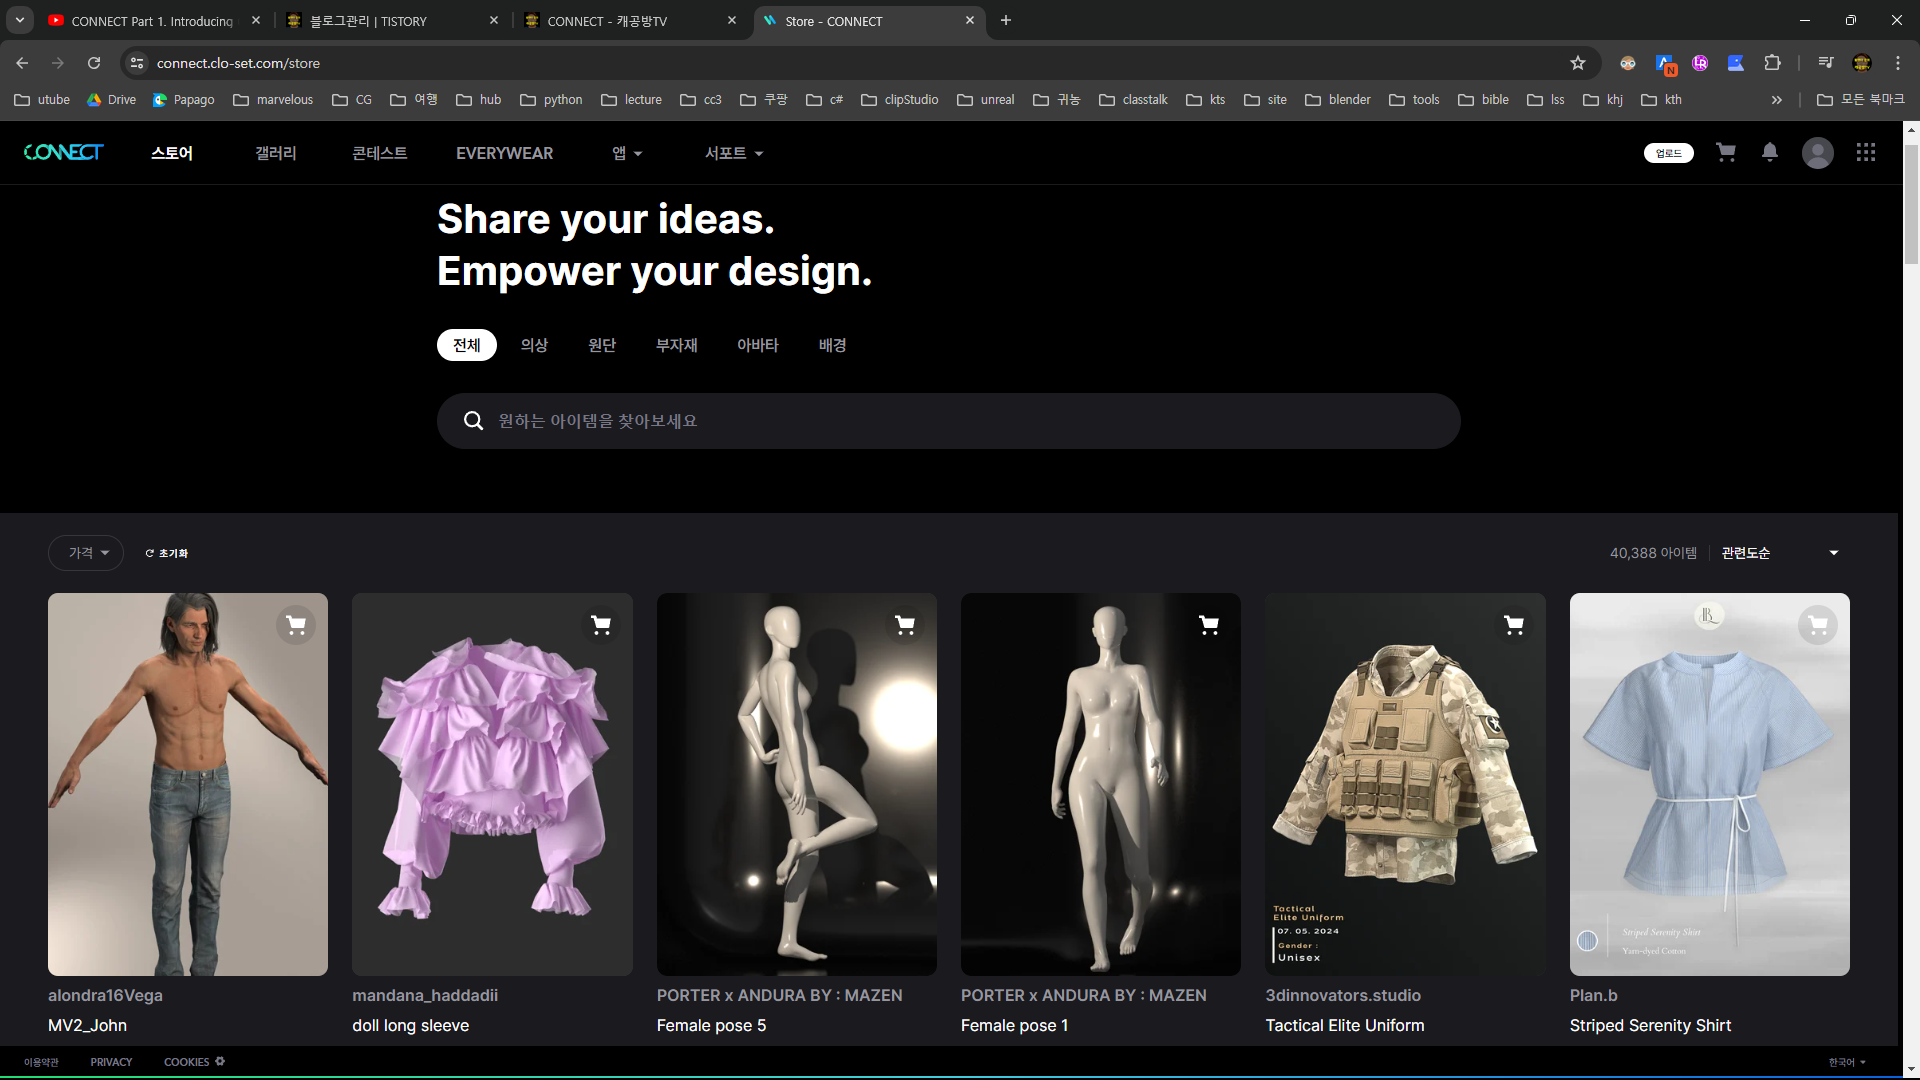Expand the 가격 price filter dropdown
The image size is (1920, 1080).
coord(86,553)
